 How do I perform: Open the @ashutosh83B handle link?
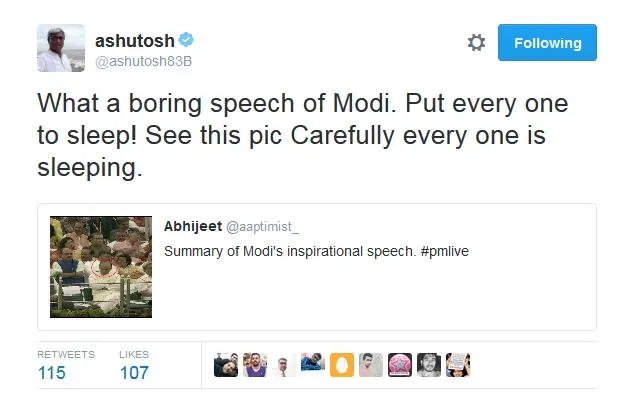[x=143, y=62]
